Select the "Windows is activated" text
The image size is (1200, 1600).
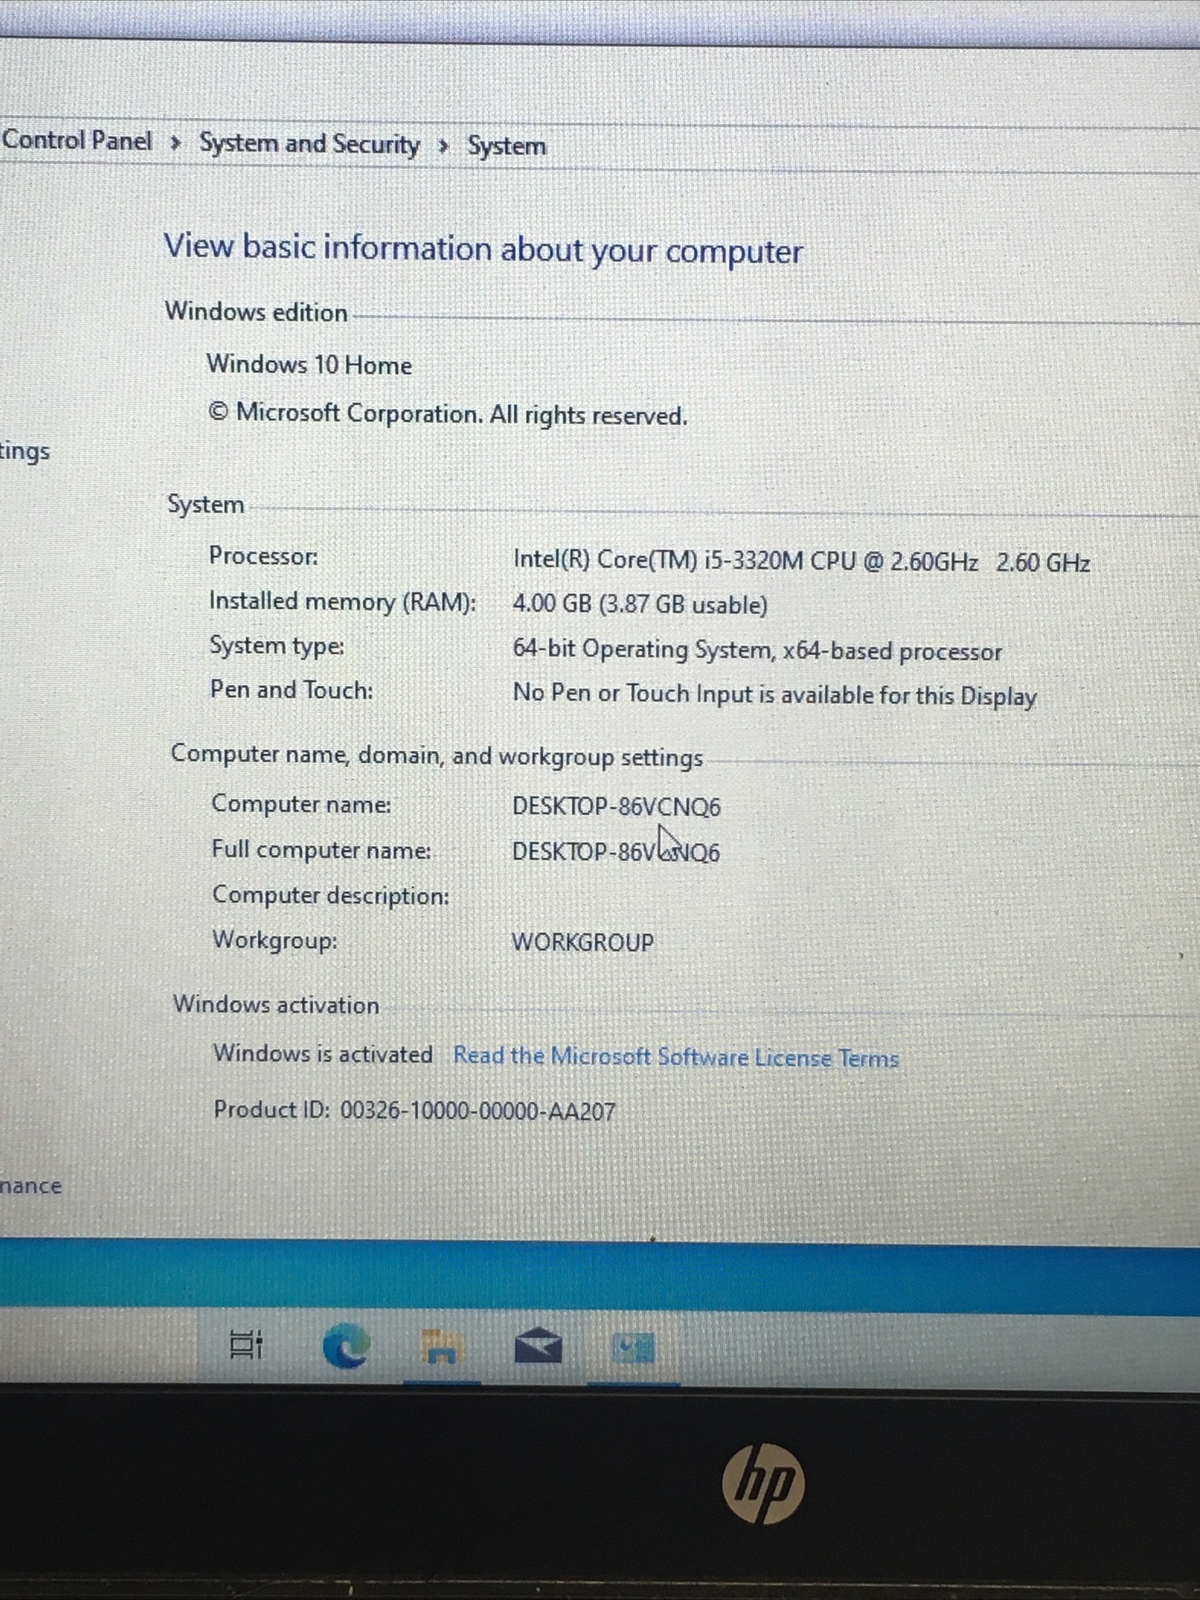click(322, 1054)
